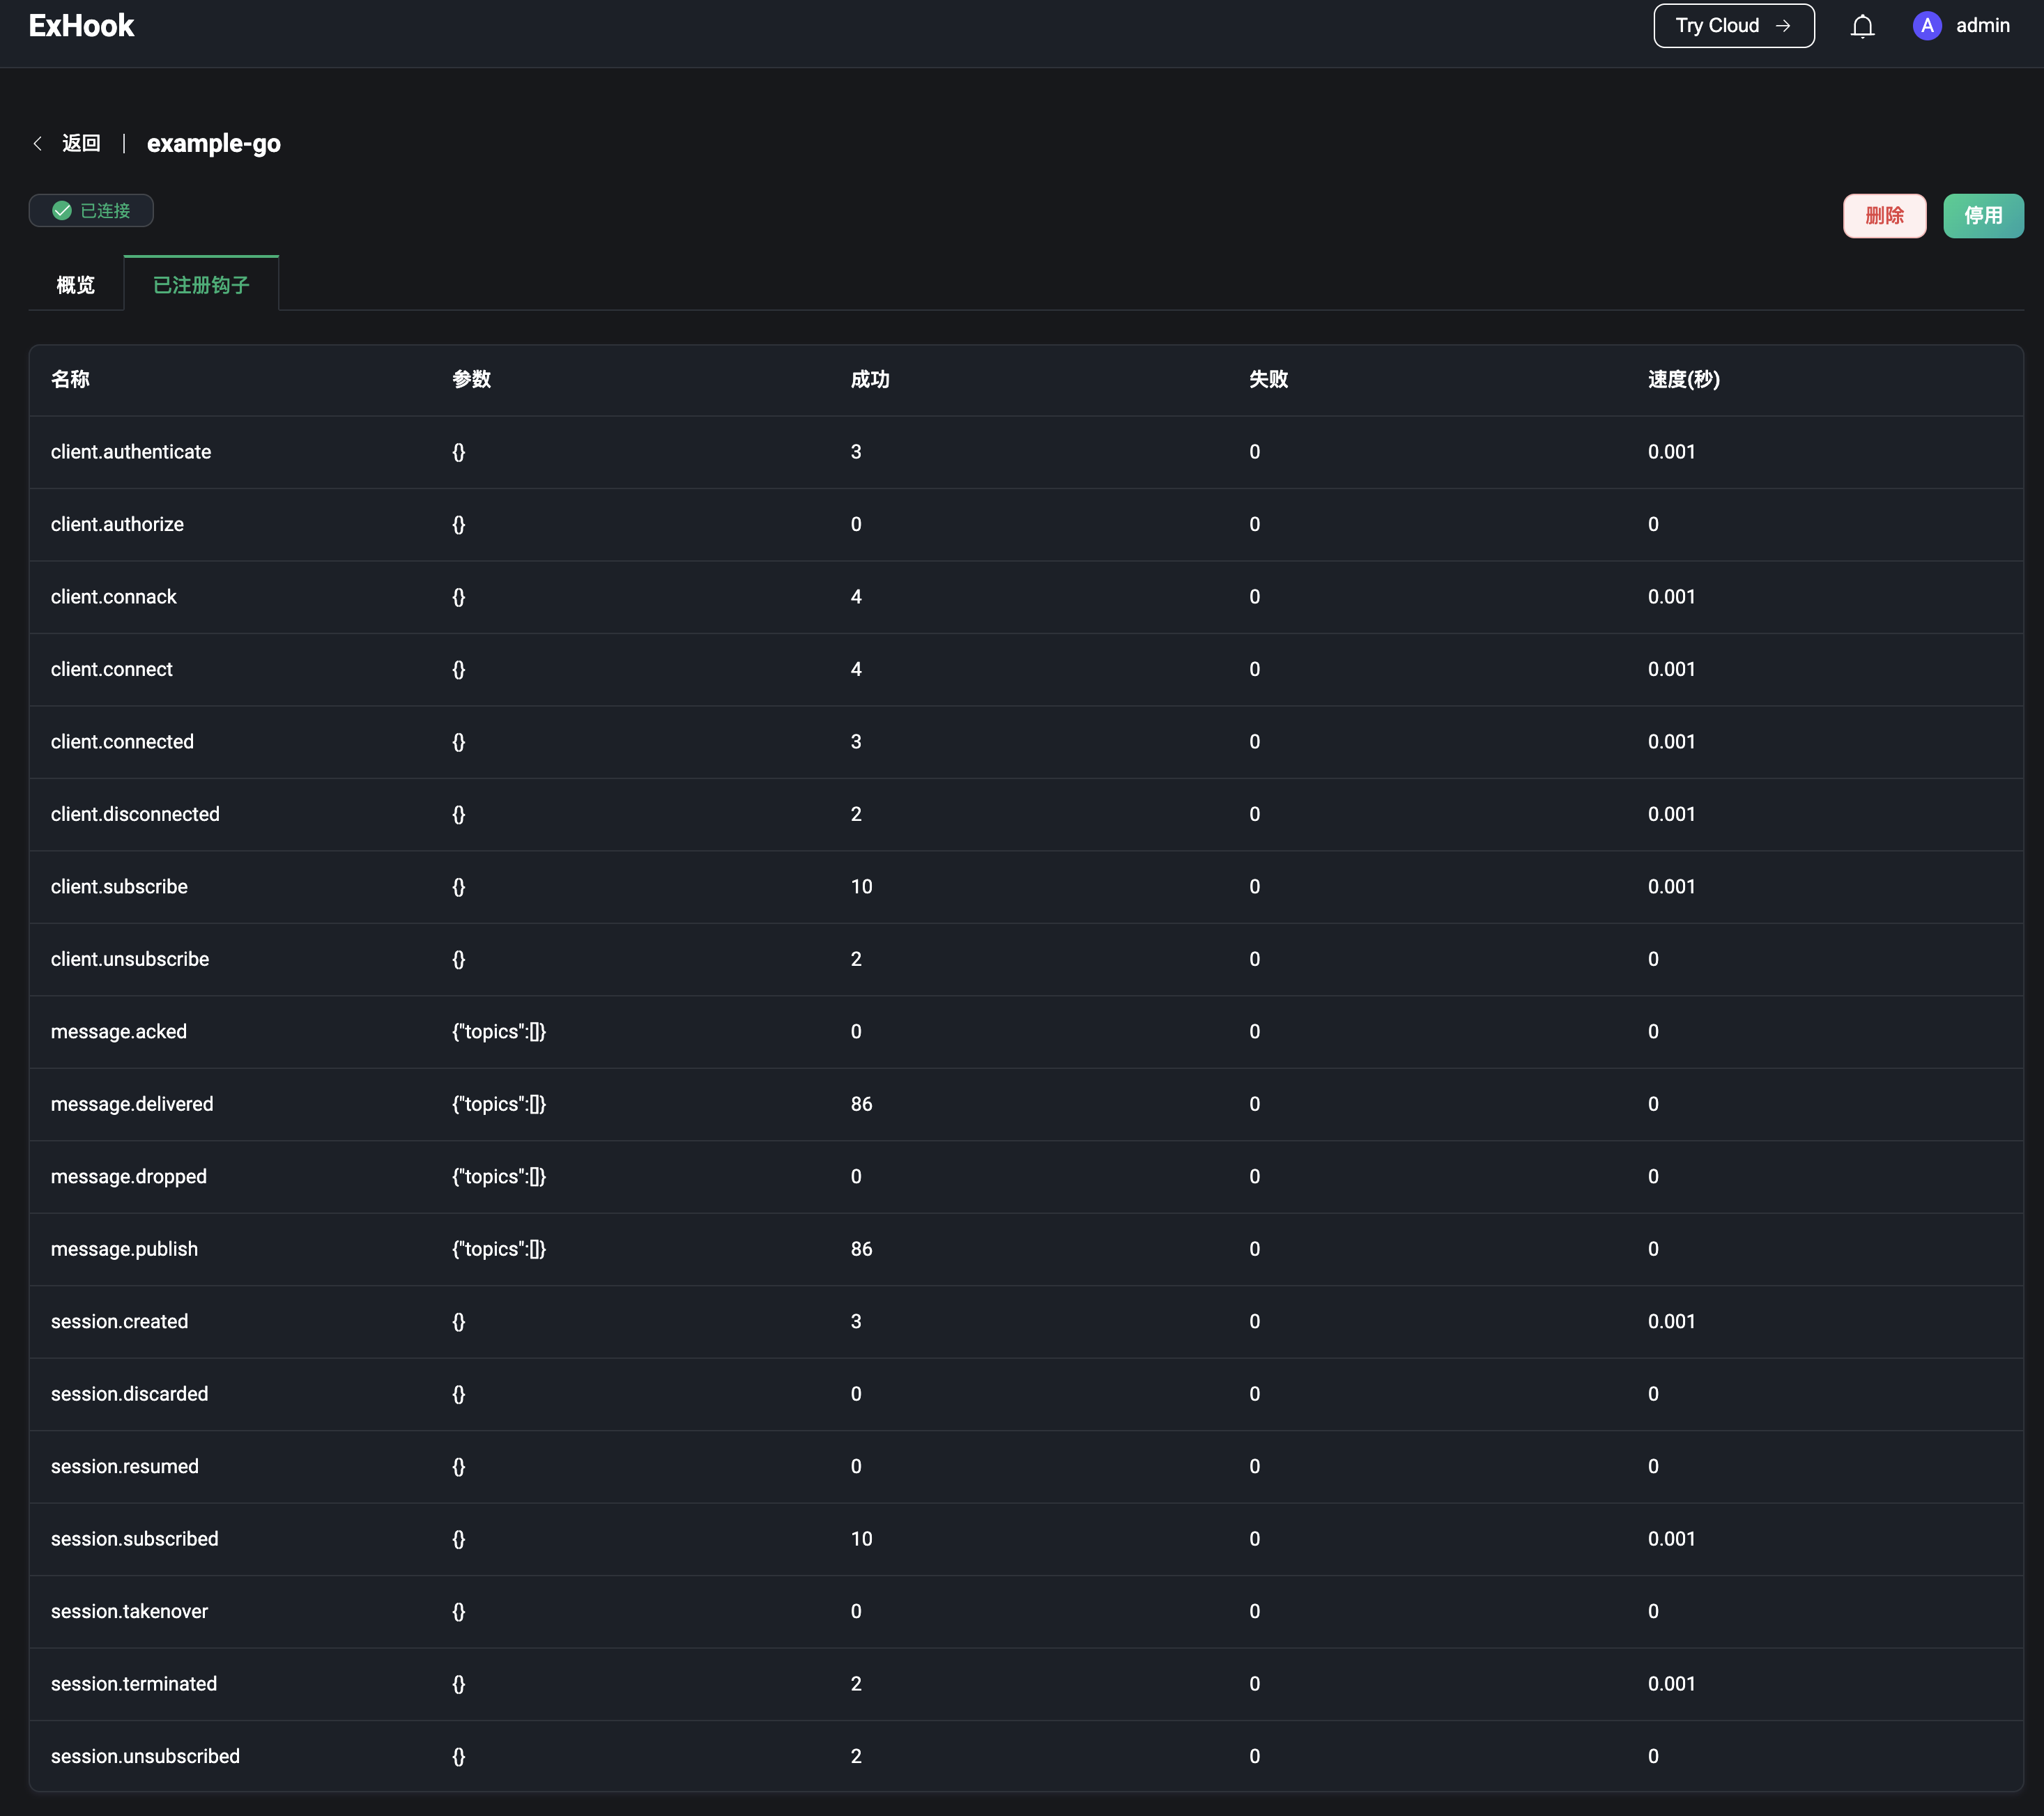
Task: Click the ExHook page title
Action: click(x=81, y=26)
